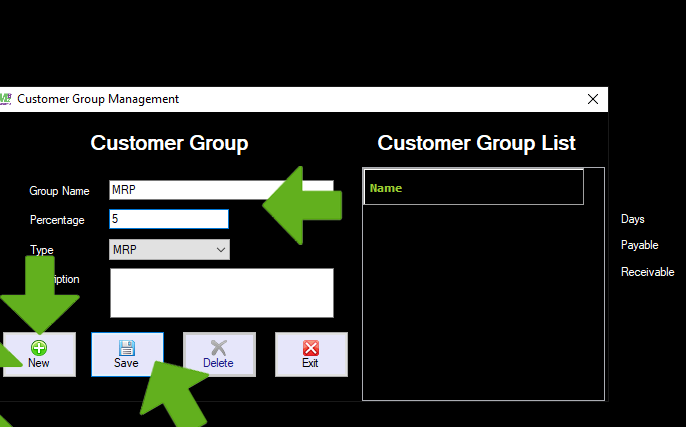686x427 pixels.
Task: Open the Type dropdown showing MRP
Action: click(x=169, y=249)
